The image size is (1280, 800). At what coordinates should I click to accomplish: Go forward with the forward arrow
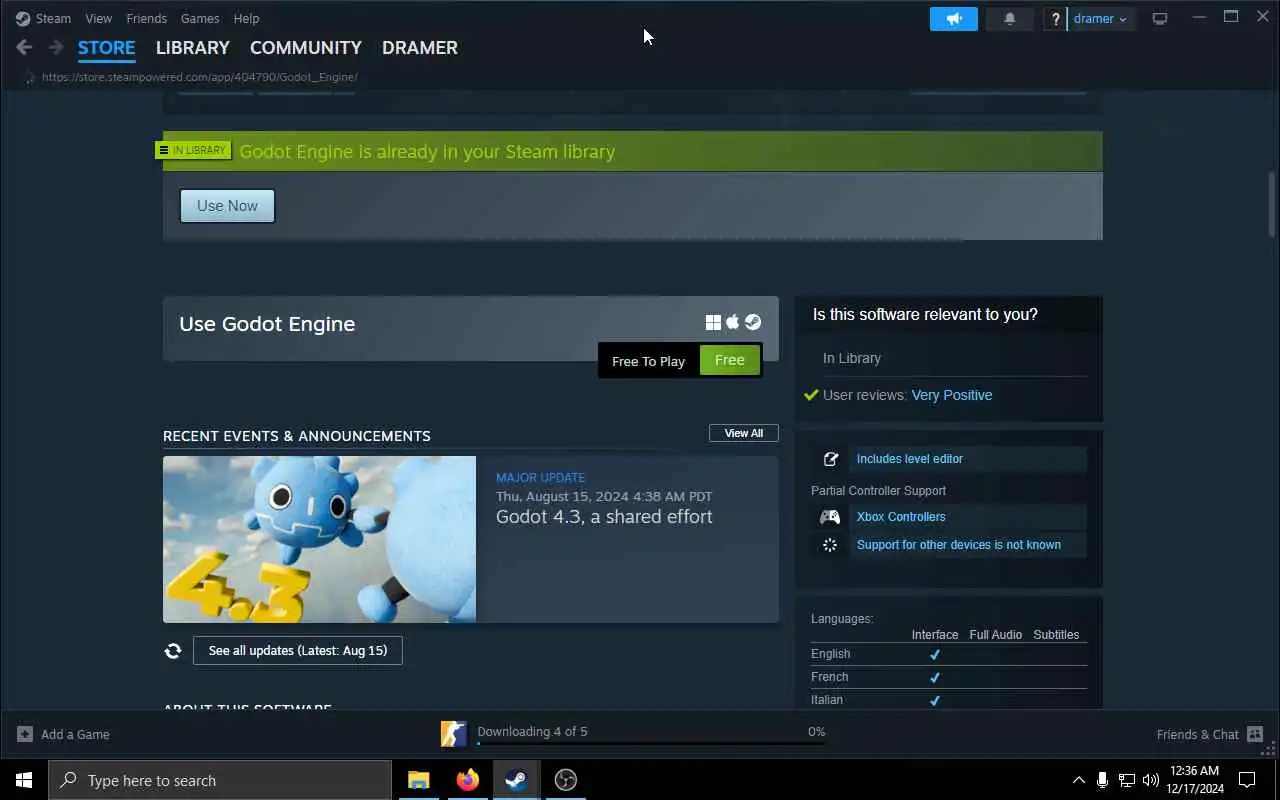coord(56,47)
